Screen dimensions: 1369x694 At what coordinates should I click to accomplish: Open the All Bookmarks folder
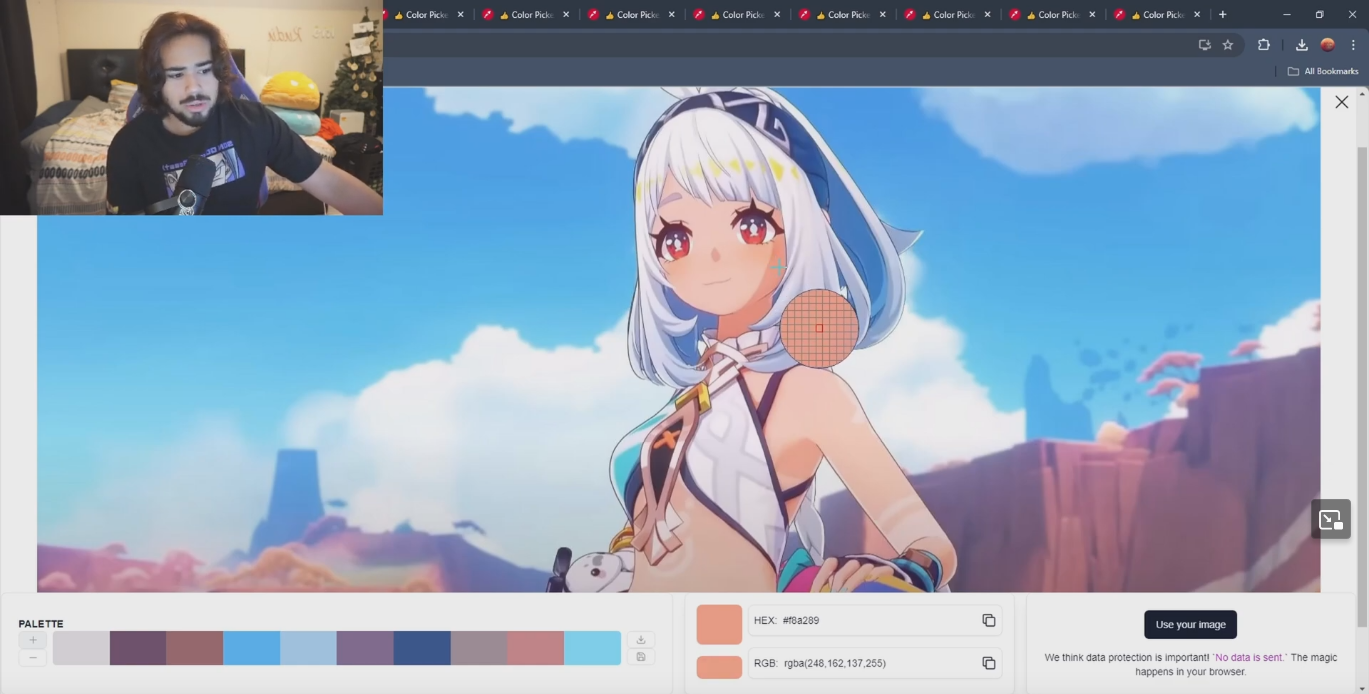click(1322, 71)
